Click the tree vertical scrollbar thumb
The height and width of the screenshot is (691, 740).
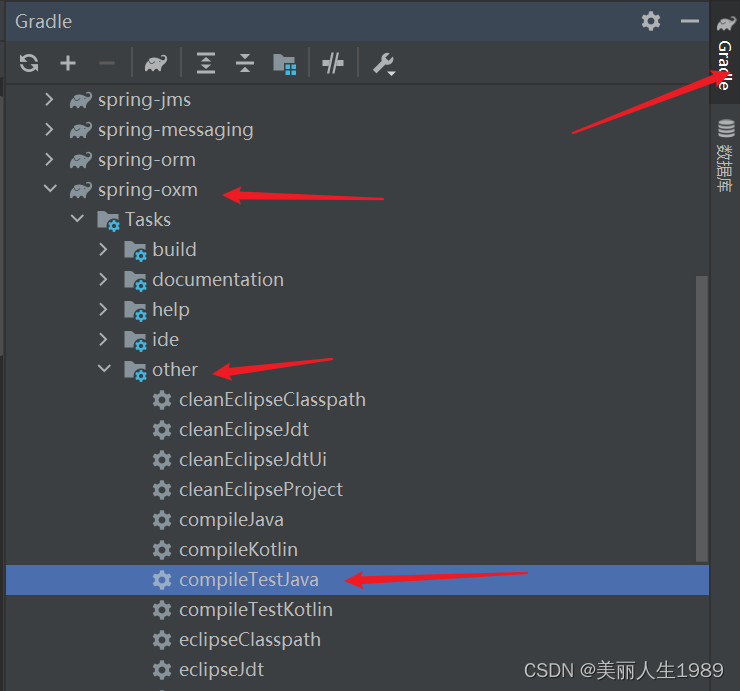pos(702,419)
